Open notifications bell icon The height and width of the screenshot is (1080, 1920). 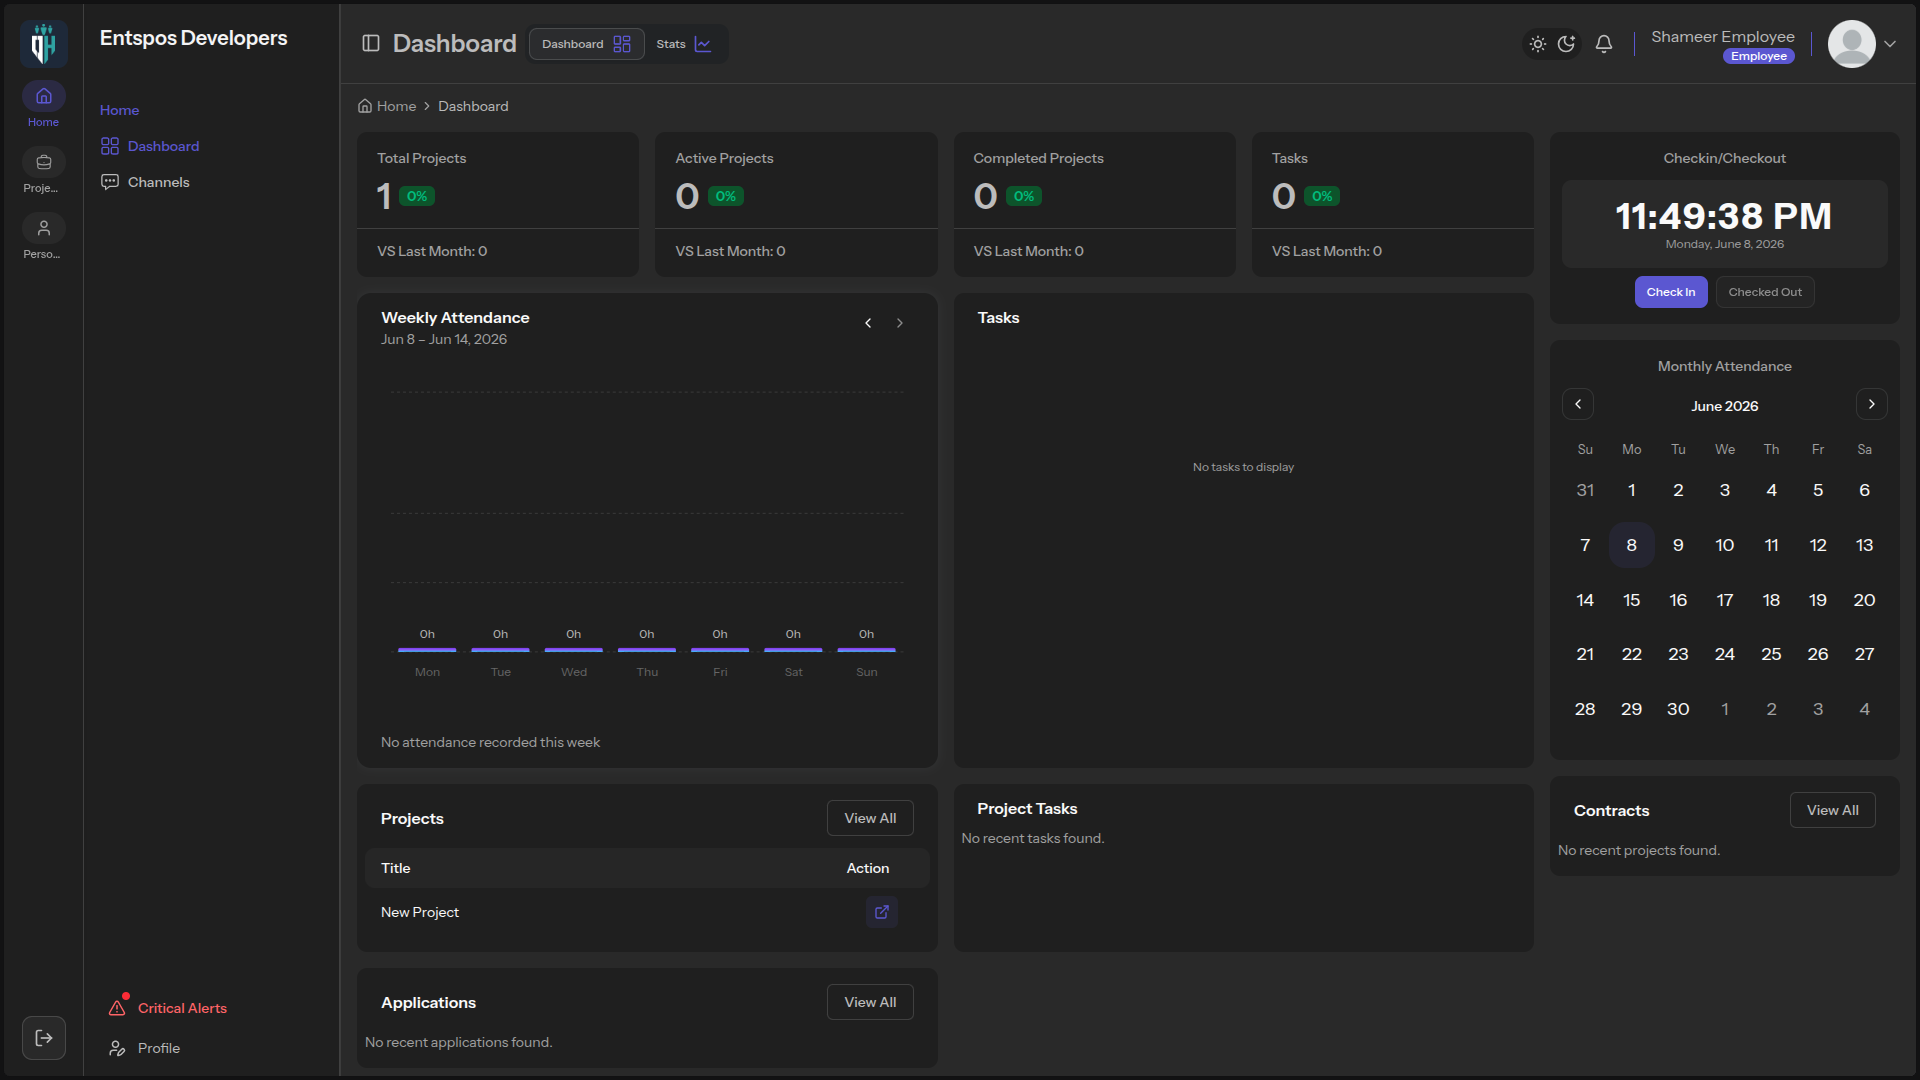click(1604, 44)
